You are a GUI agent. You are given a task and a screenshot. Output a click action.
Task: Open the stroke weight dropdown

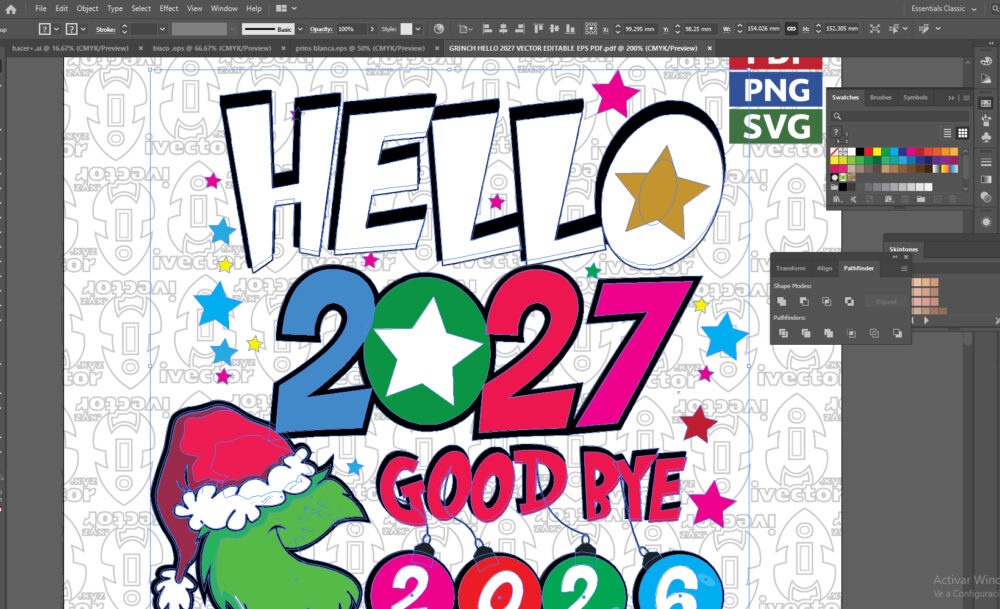click(x=162, y=29)
